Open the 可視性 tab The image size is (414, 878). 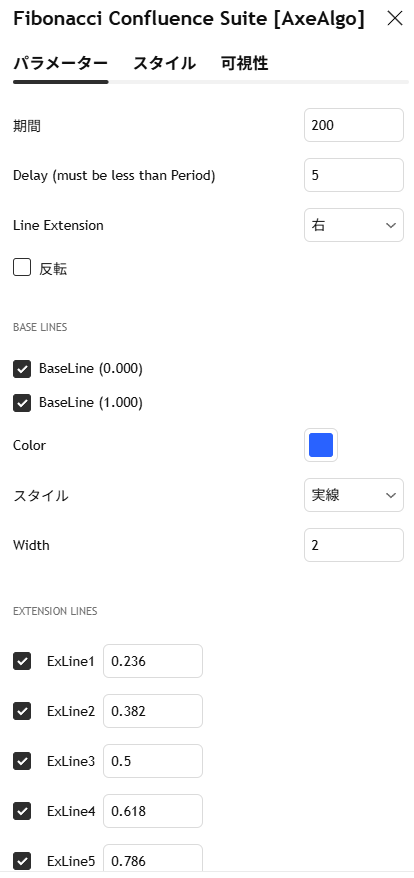click(244, 63)
